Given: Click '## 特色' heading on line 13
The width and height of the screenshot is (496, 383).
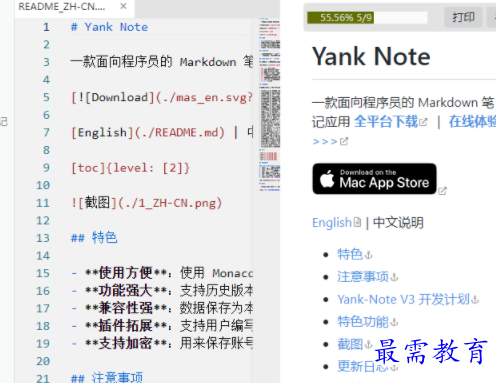Looking at the screenshot, I should pos(94,238).
